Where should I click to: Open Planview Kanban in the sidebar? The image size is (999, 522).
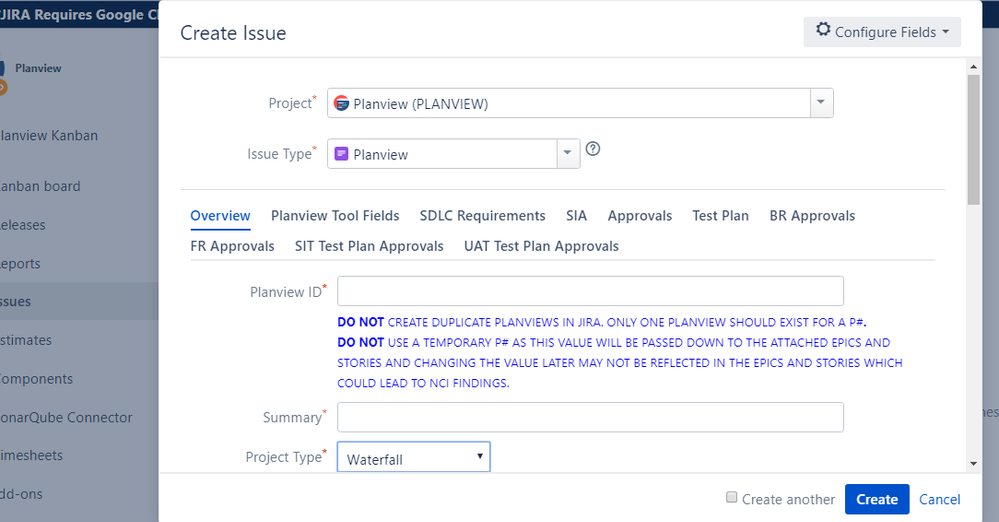48,135
